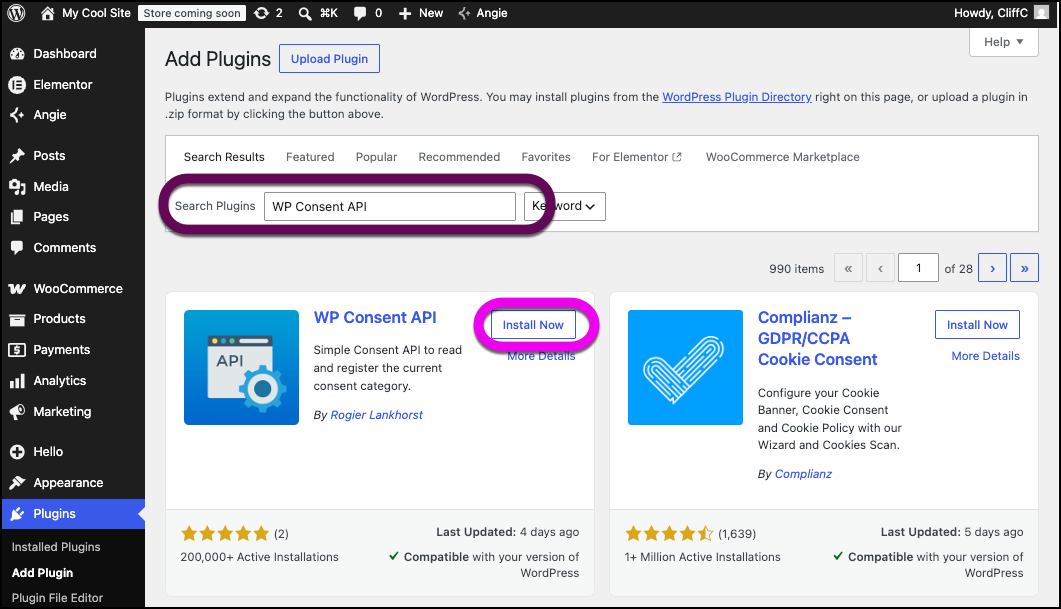The width and height of the screenshot is (1061, 609).
Task: Click the Plugins plug icon in sidebar
Action: click(x=18, y=514)
